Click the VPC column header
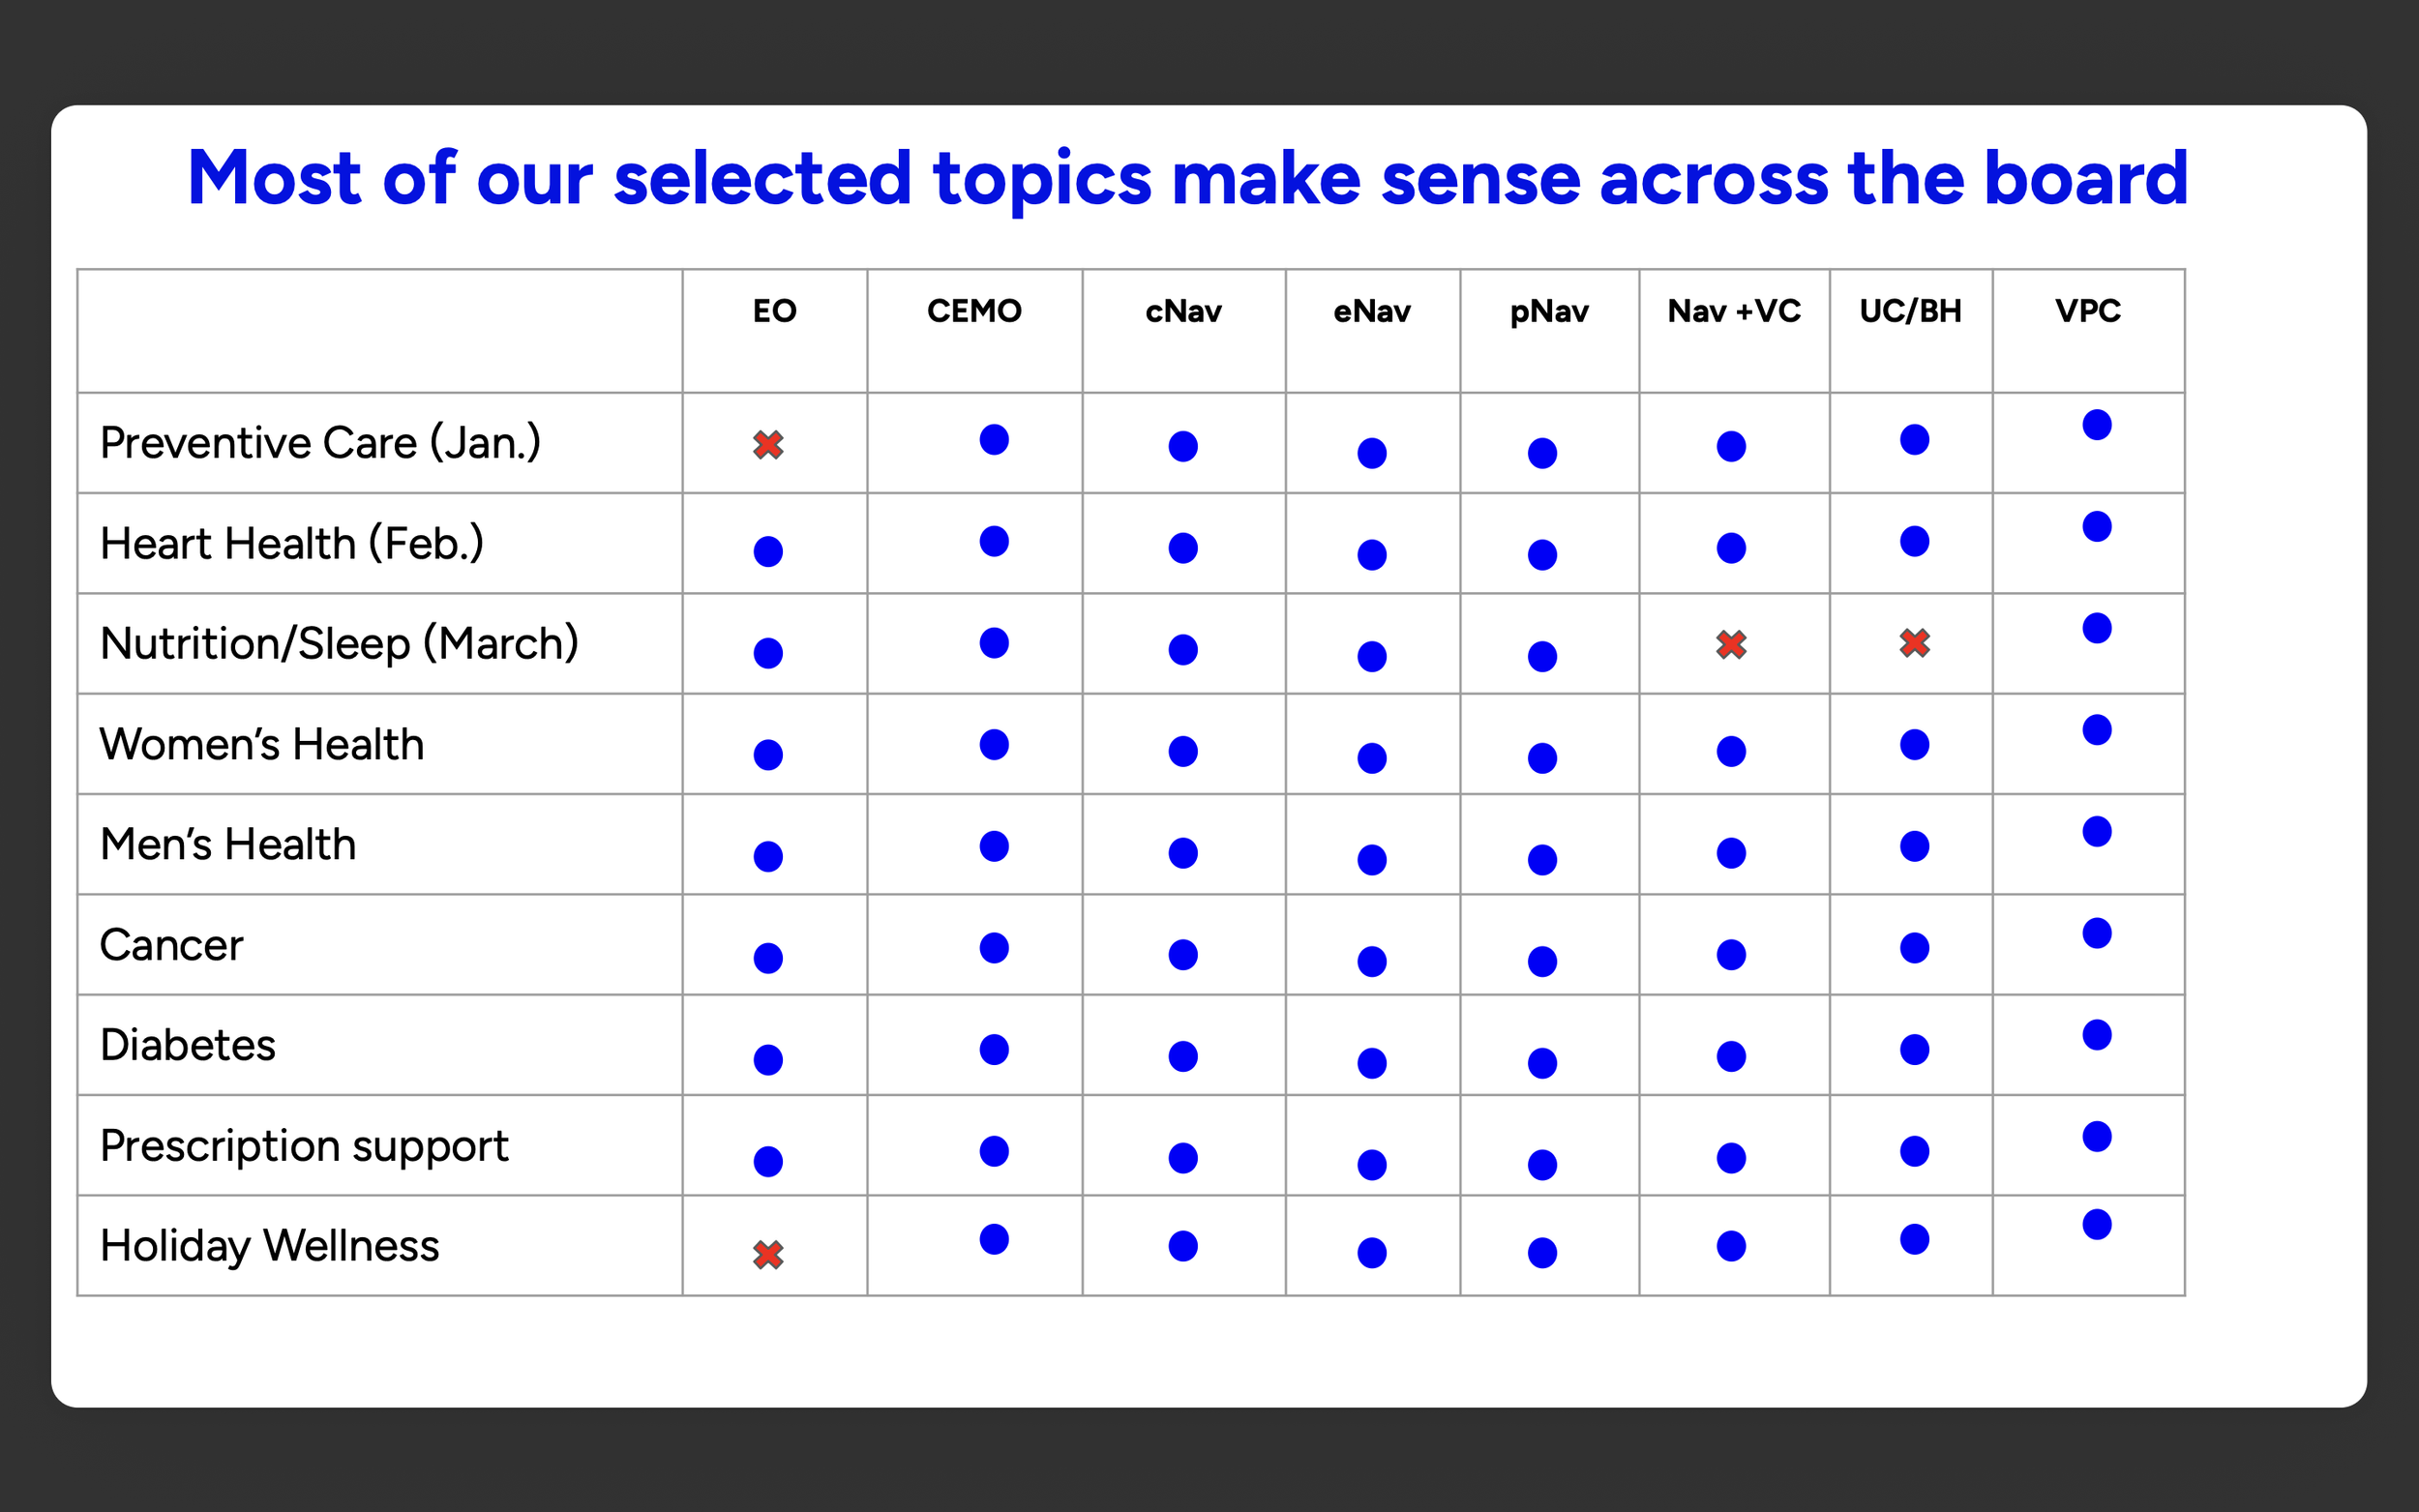This screenshot has width=2419, height=1512. tap(2088, 311)
